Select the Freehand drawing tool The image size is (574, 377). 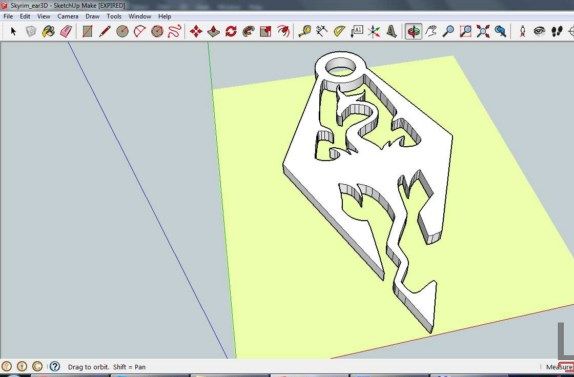[175, 31]
